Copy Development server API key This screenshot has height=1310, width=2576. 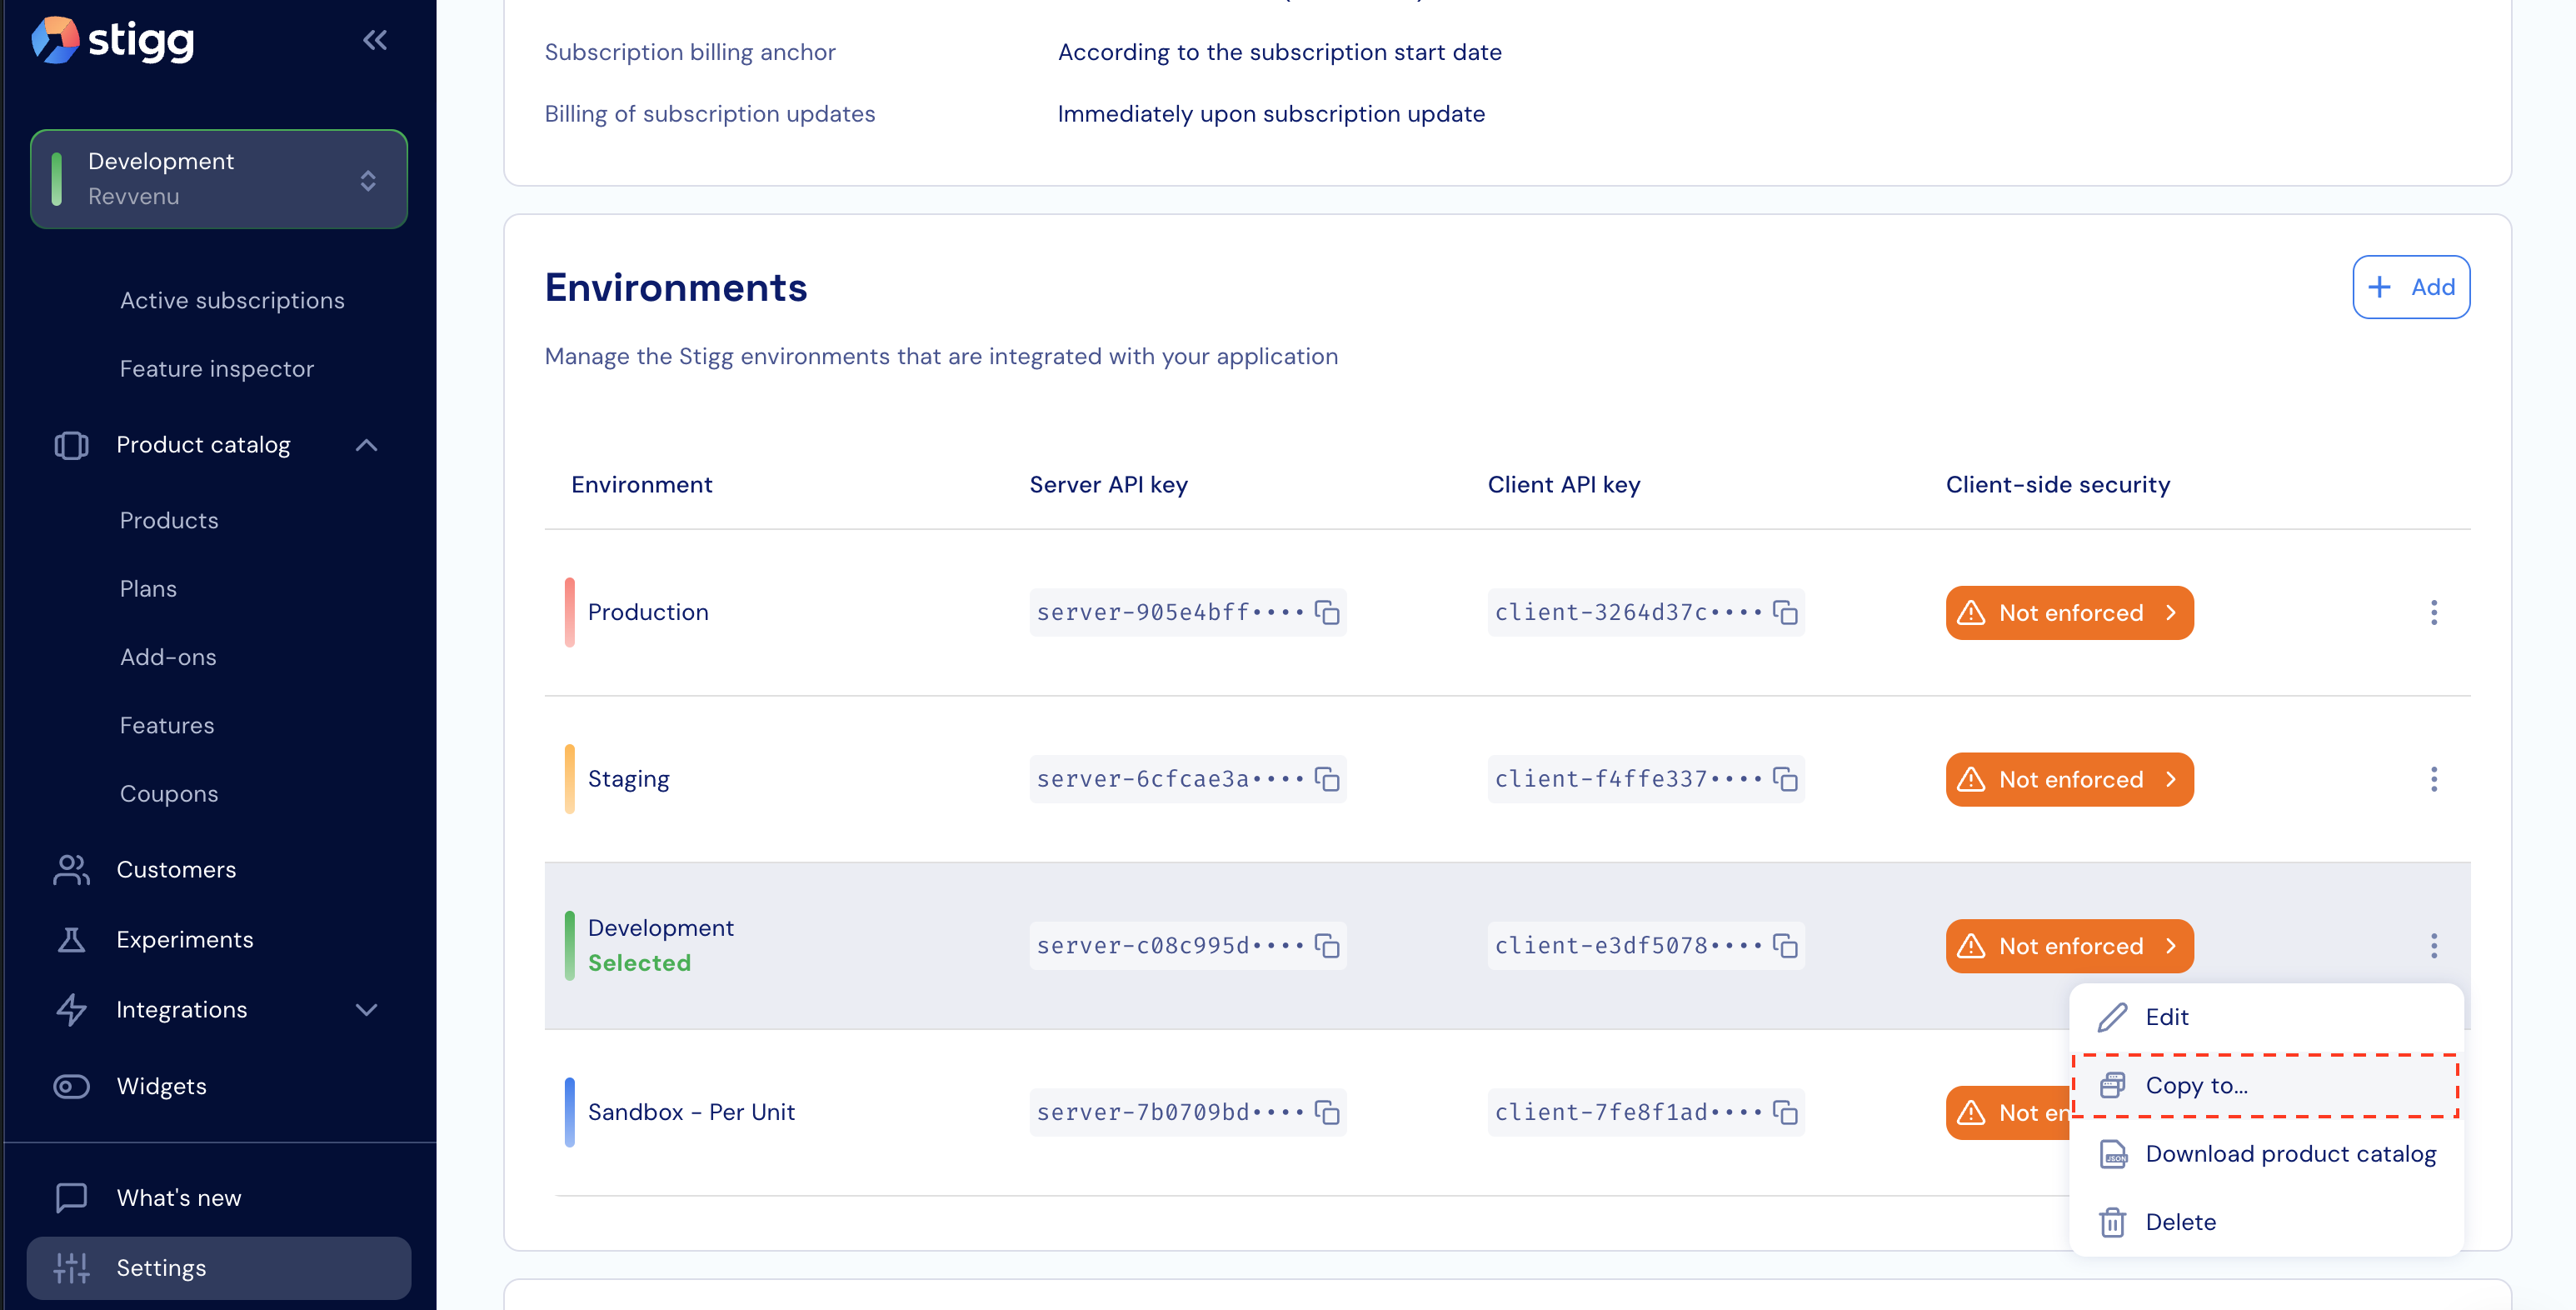pyautogui.click(x=1327, y=945)
